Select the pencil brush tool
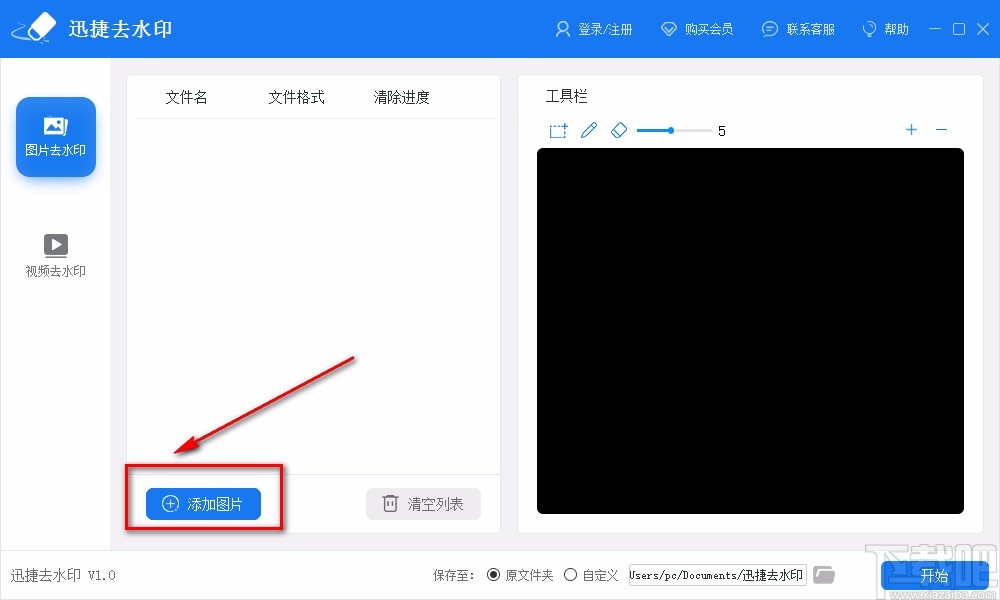Viewport: 1000px width, 600px height. click(x=589, y=130)
